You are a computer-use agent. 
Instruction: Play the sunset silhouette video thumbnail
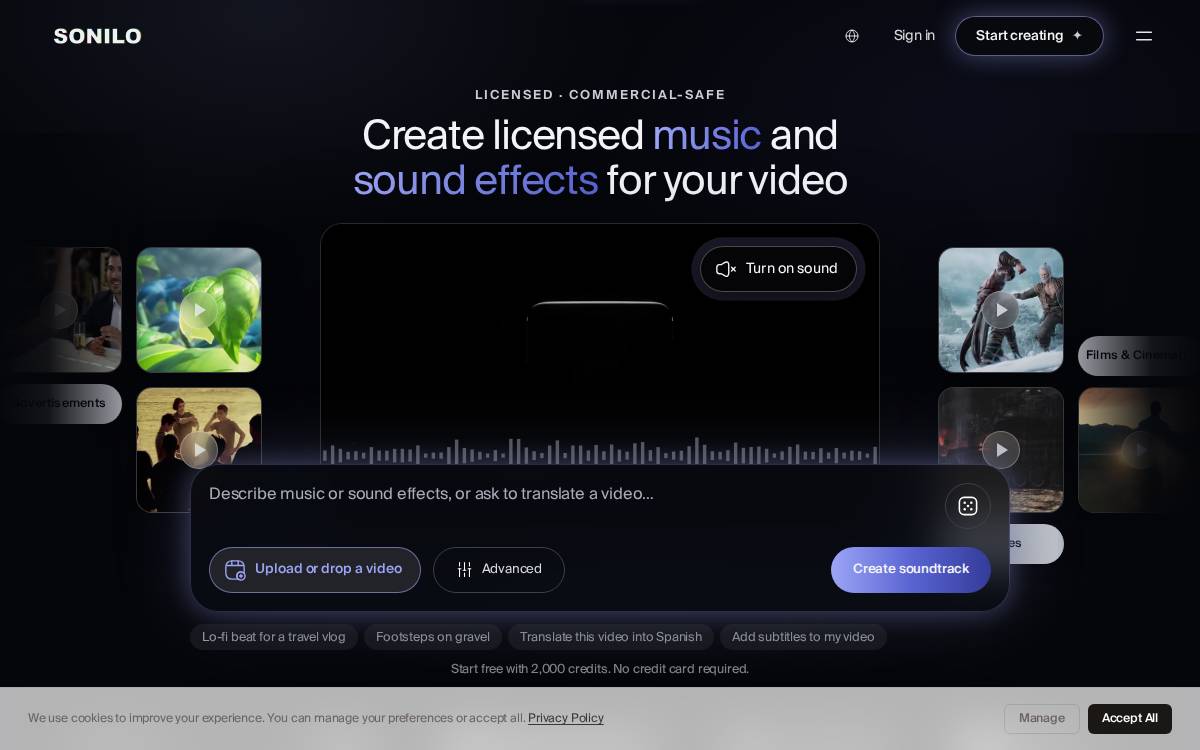[x=1139, y=450]
